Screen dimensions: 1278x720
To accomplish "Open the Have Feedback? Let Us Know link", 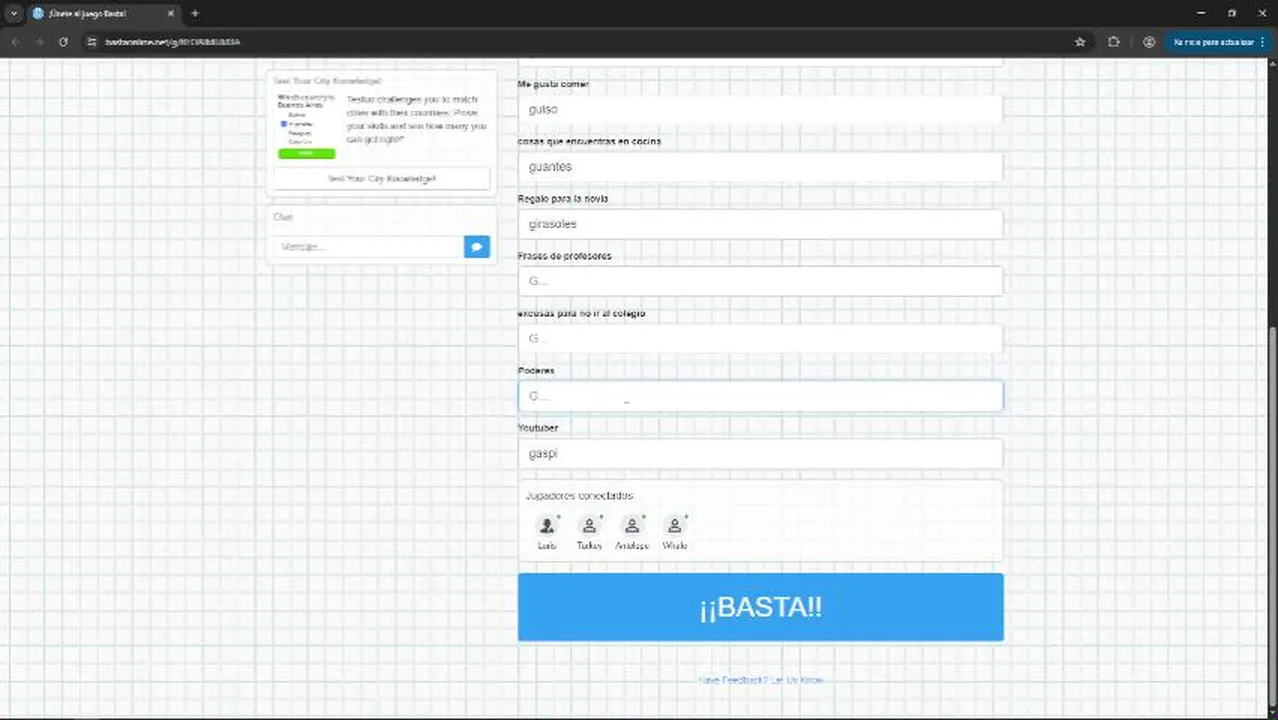I will pyautogui.click(x=761, y=680).
